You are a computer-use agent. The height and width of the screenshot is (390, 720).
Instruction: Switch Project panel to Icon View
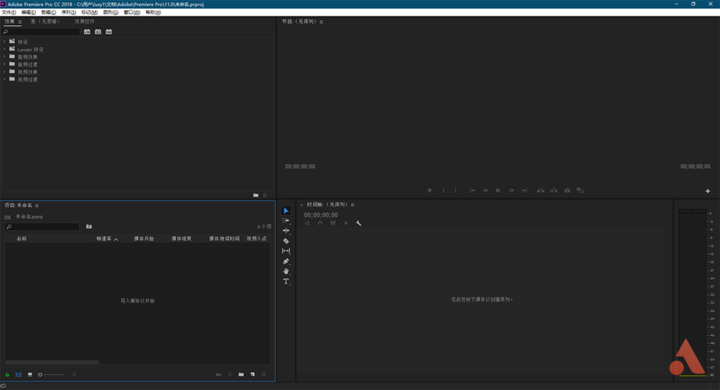[x=30, y=374]
